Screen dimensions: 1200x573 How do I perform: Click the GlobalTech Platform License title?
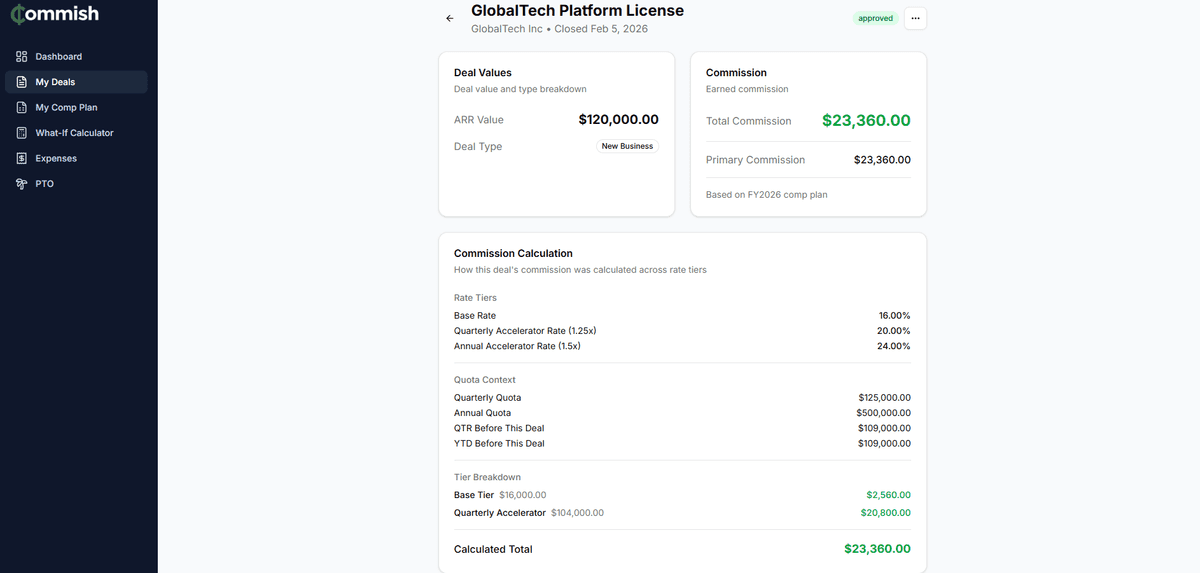click(x=577, y=11)
